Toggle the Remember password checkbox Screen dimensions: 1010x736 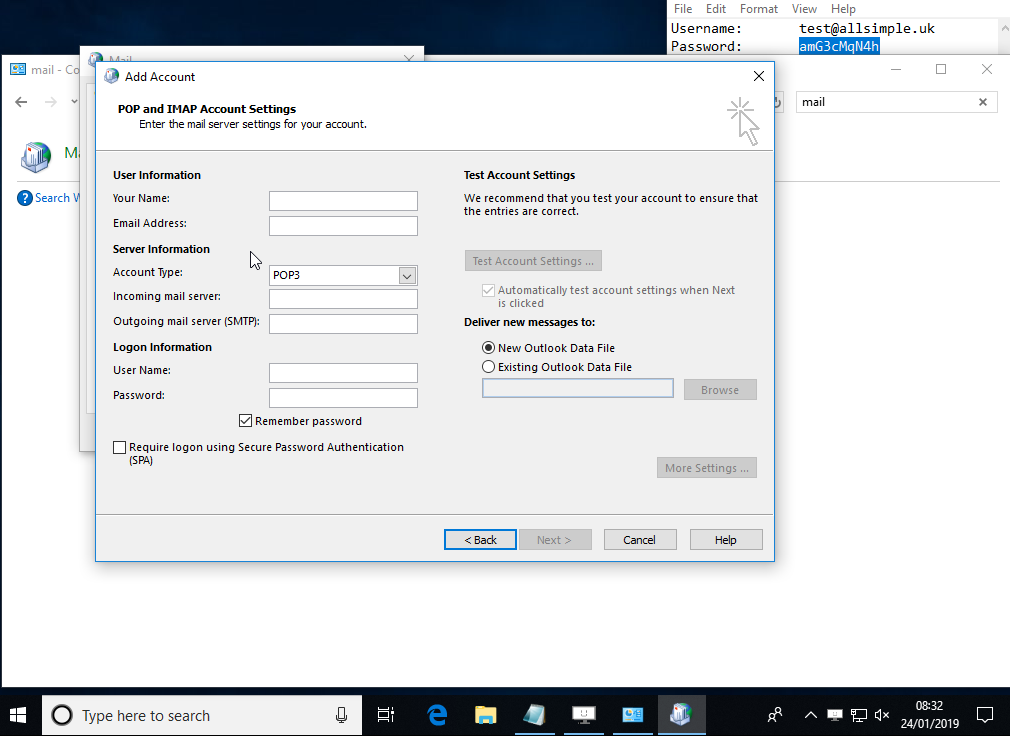pyautogui.click(x=246, y=421)
